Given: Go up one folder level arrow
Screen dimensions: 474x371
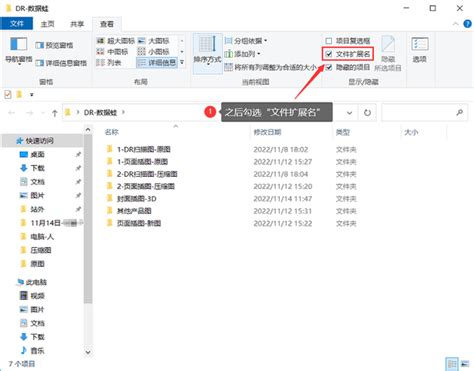Looking at the screenshot, I should point(55,113).
